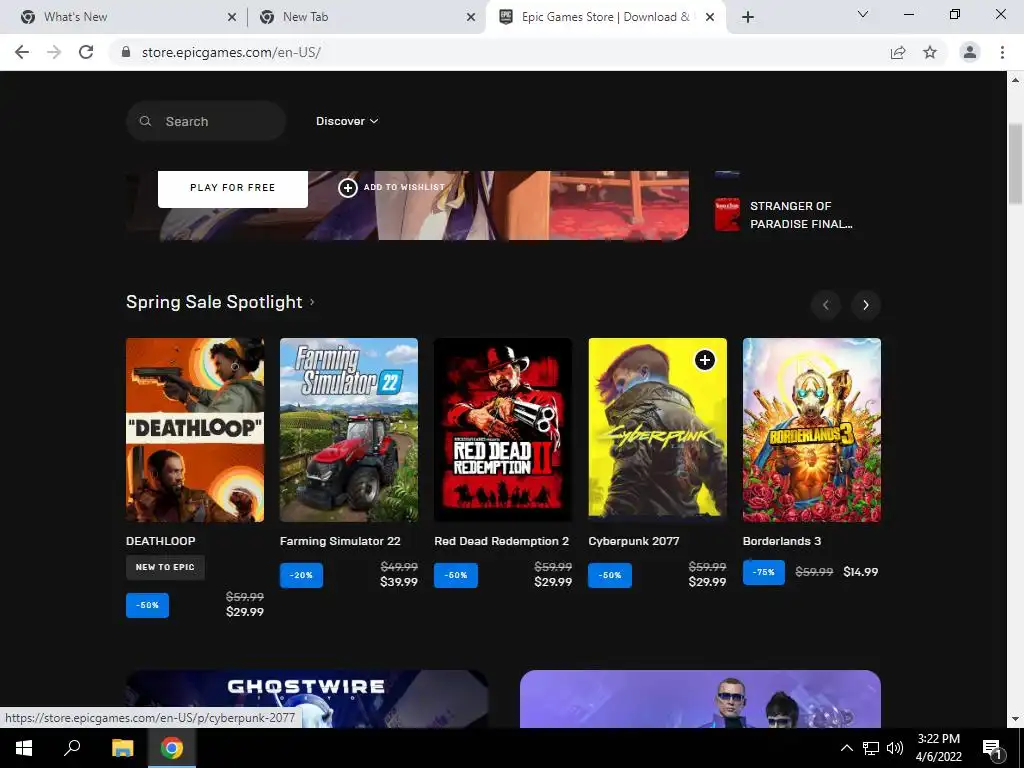Click DEATHLOOP's NEW TO EPIC badge

click(165, 567)
